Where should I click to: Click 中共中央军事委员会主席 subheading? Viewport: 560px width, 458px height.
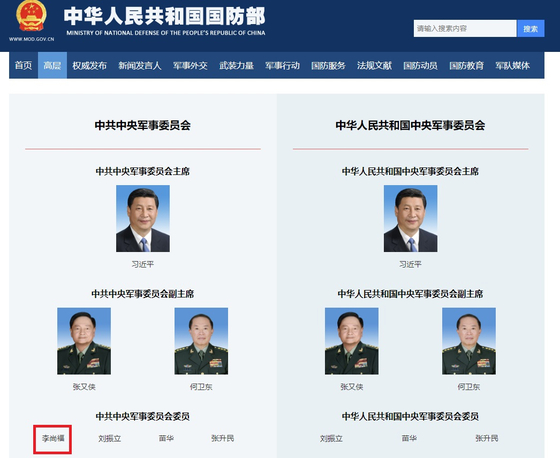[x=143, y=171]
